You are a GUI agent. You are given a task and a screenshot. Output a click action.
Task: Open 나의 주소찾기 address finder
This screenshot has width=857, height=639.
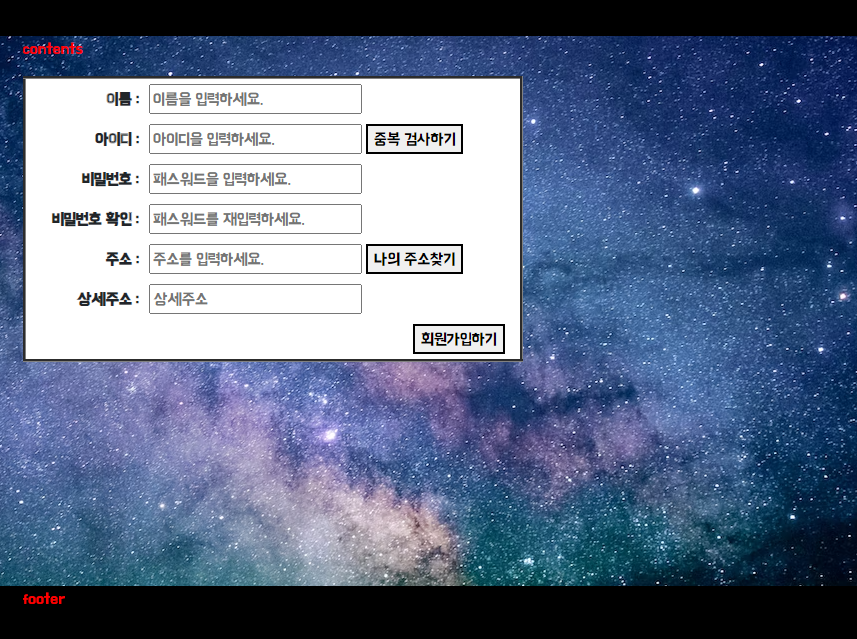[x=414, y=259]
